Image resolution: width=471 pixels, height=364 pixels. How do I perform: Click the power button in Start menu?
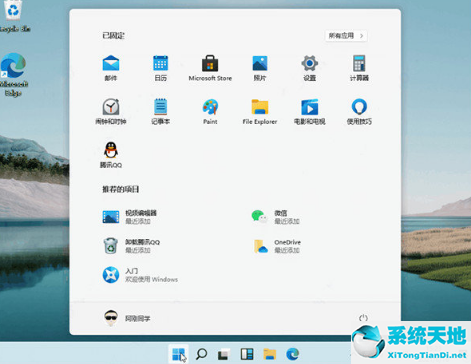tap(363, 318)
